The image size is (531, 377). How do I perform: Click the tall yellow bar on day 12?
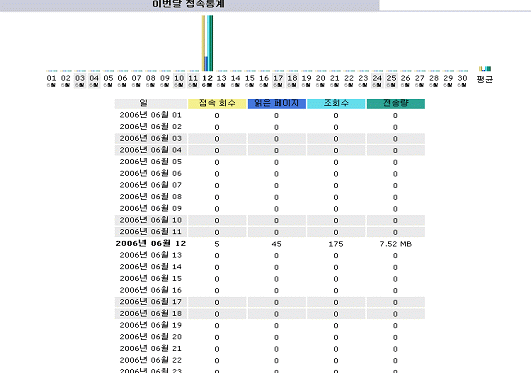tap(203, 43)
